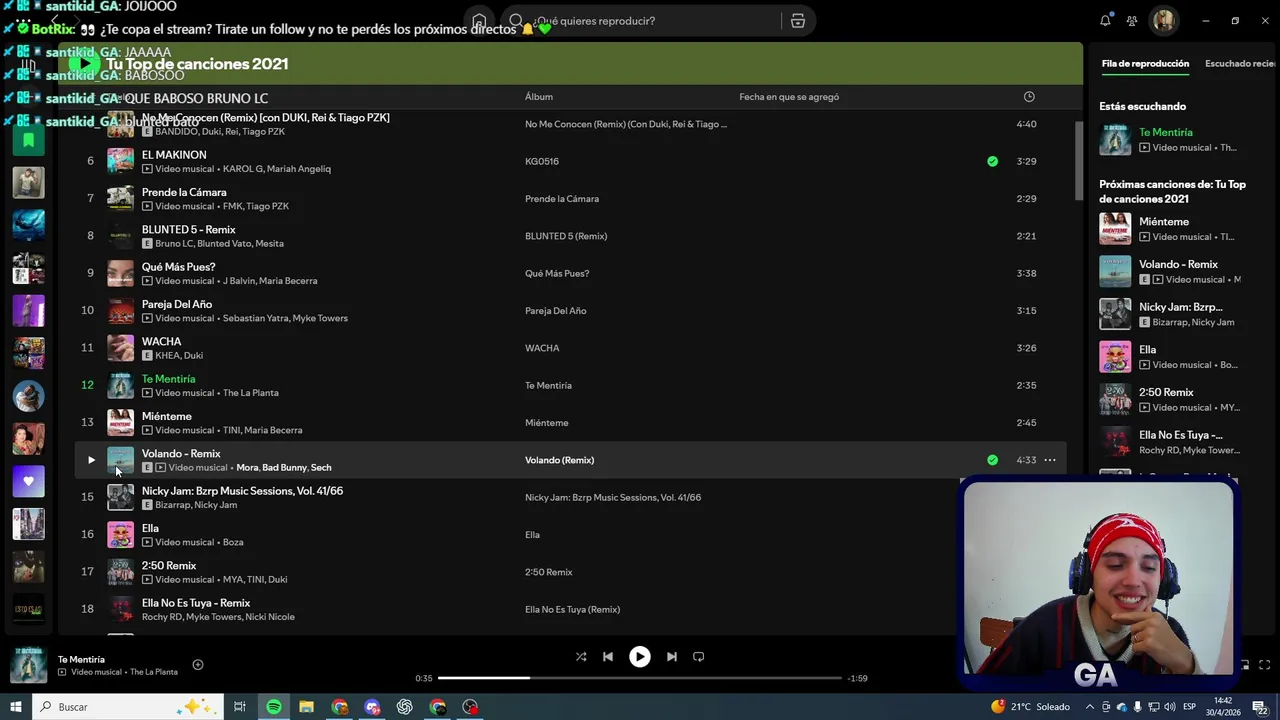
Task: Open the green bookmark item in sidebar
Action: tap(28, 140)
